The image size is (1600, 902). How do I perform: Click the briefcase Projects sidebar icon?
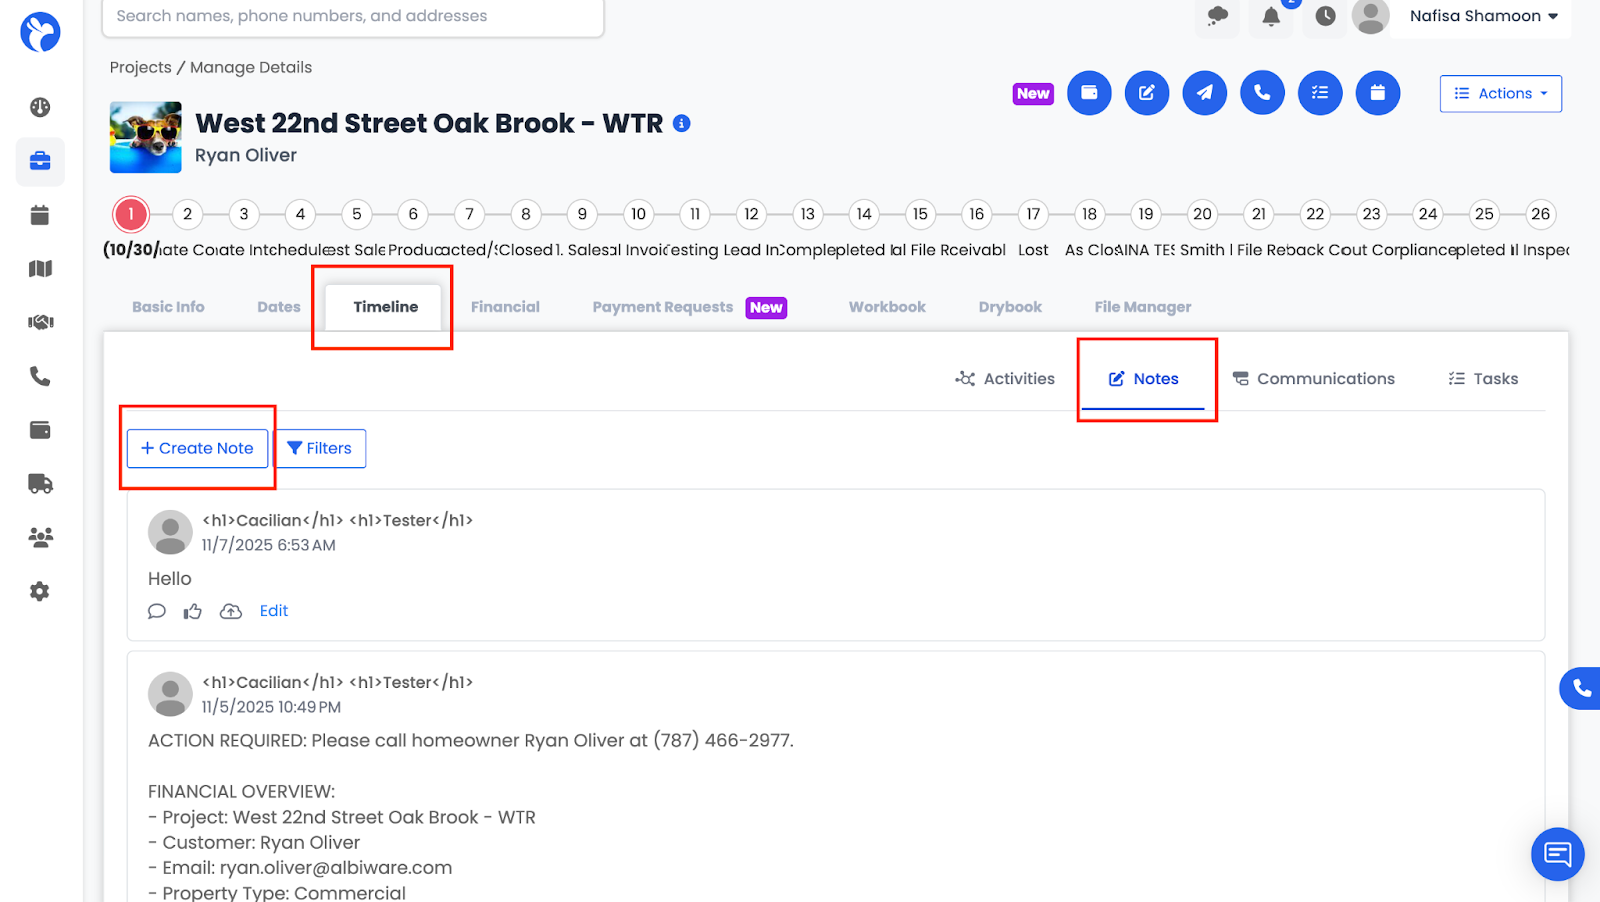[40, 161]
